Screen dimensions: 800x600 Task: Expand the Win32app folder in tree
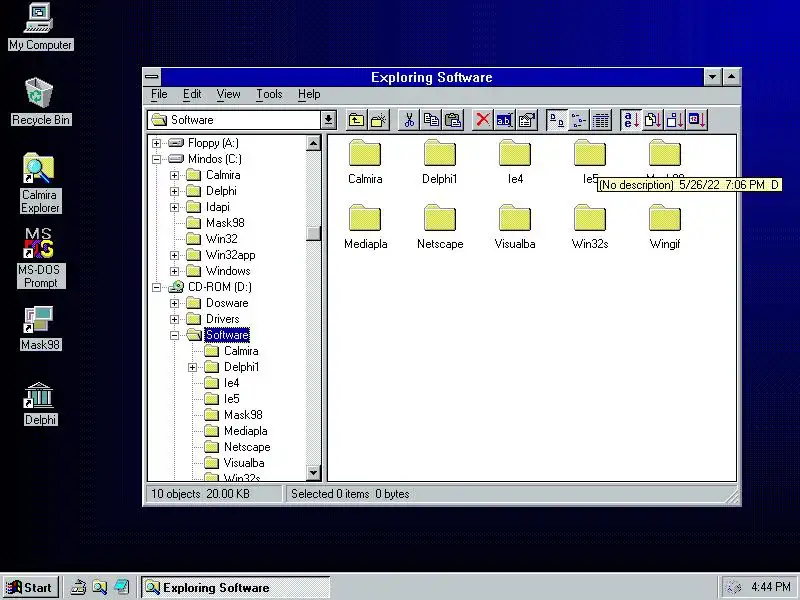tap(174, 255)
